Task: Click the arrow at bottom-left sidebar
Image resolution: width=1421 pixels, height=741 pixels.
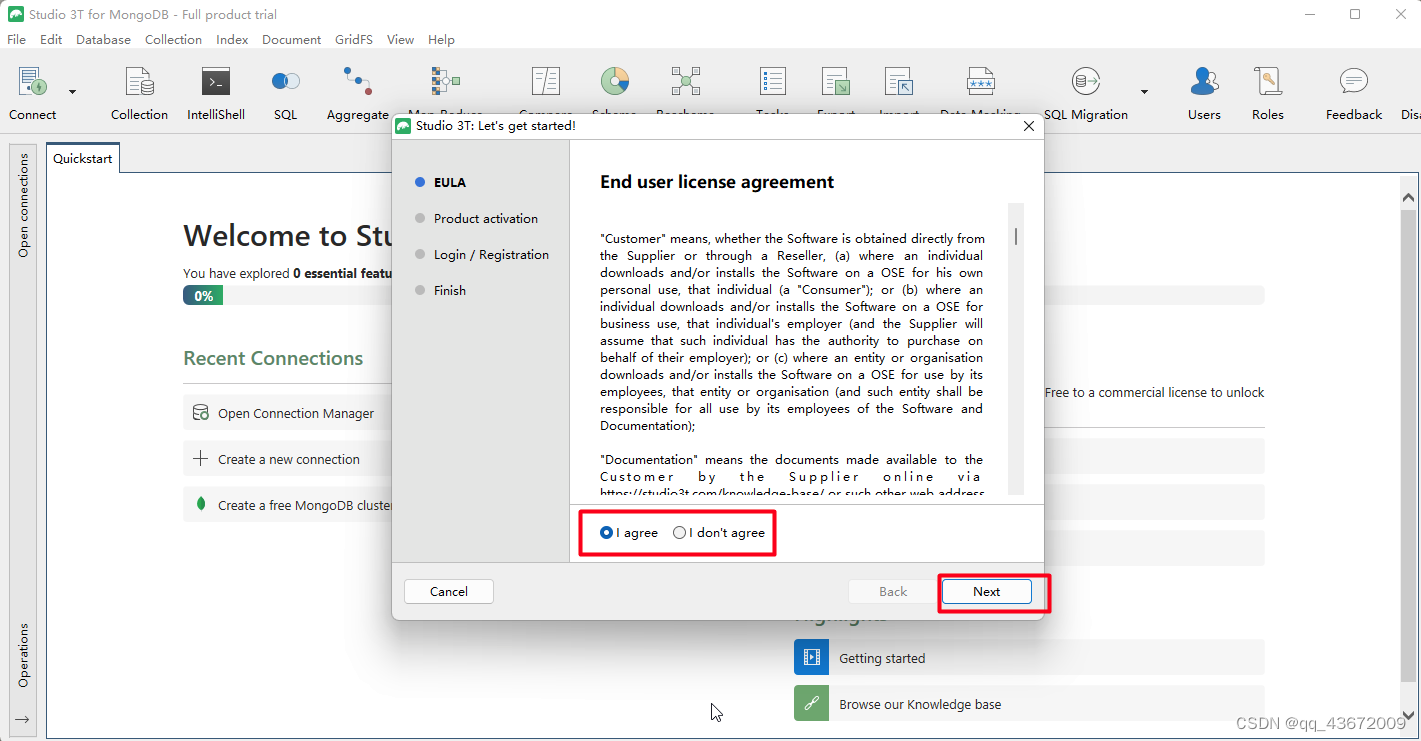Action: 22,719
